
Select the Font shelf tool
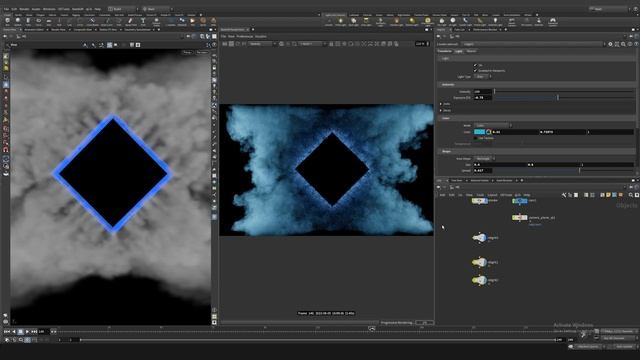143,21
